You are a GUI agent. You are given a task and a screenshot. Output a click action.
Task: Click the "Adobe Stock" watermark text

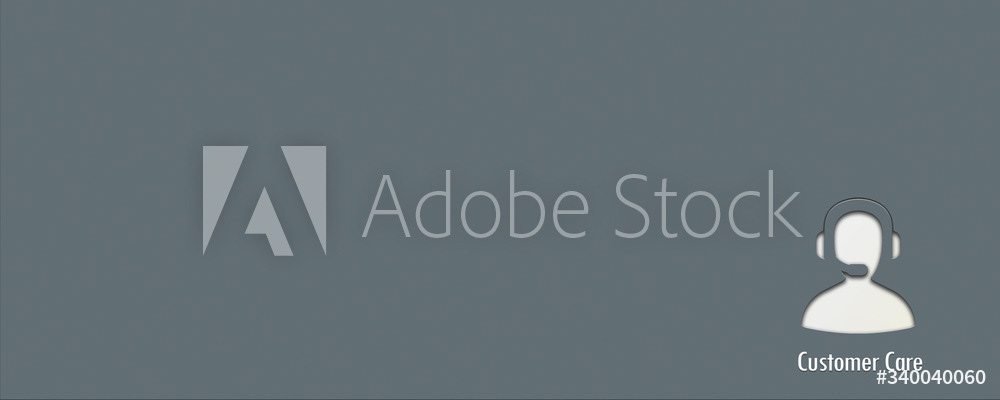pos(582,204)
